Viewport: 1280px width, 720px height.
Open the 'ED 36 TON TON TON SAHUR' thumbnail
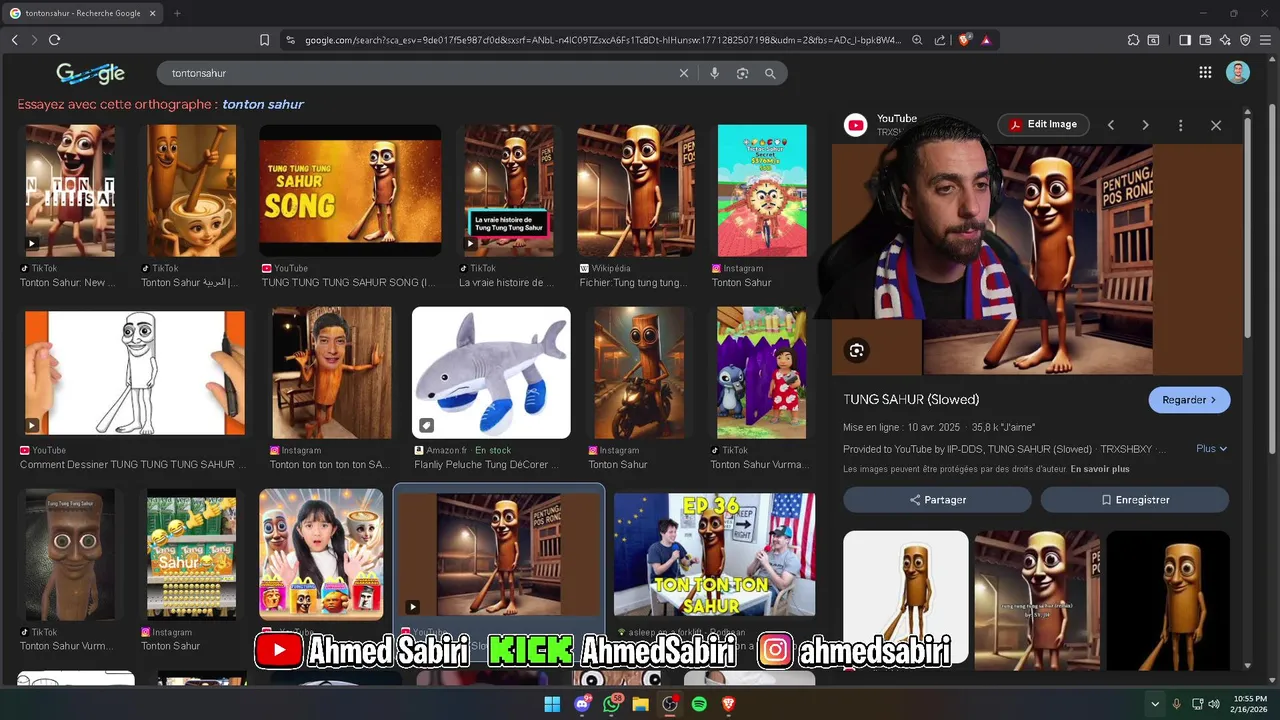(x=714, y=554)
